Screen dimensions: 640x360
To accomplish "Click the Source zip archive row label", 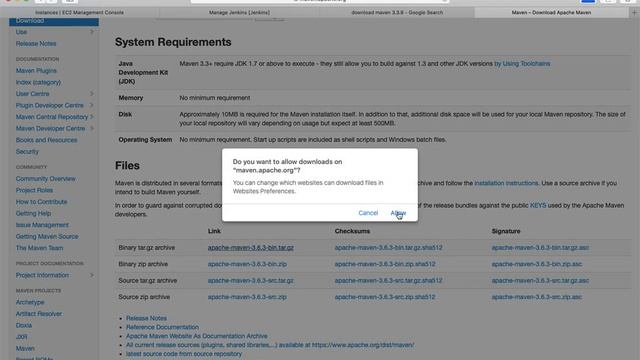I will pyautogui.click(x=144, y=297).
